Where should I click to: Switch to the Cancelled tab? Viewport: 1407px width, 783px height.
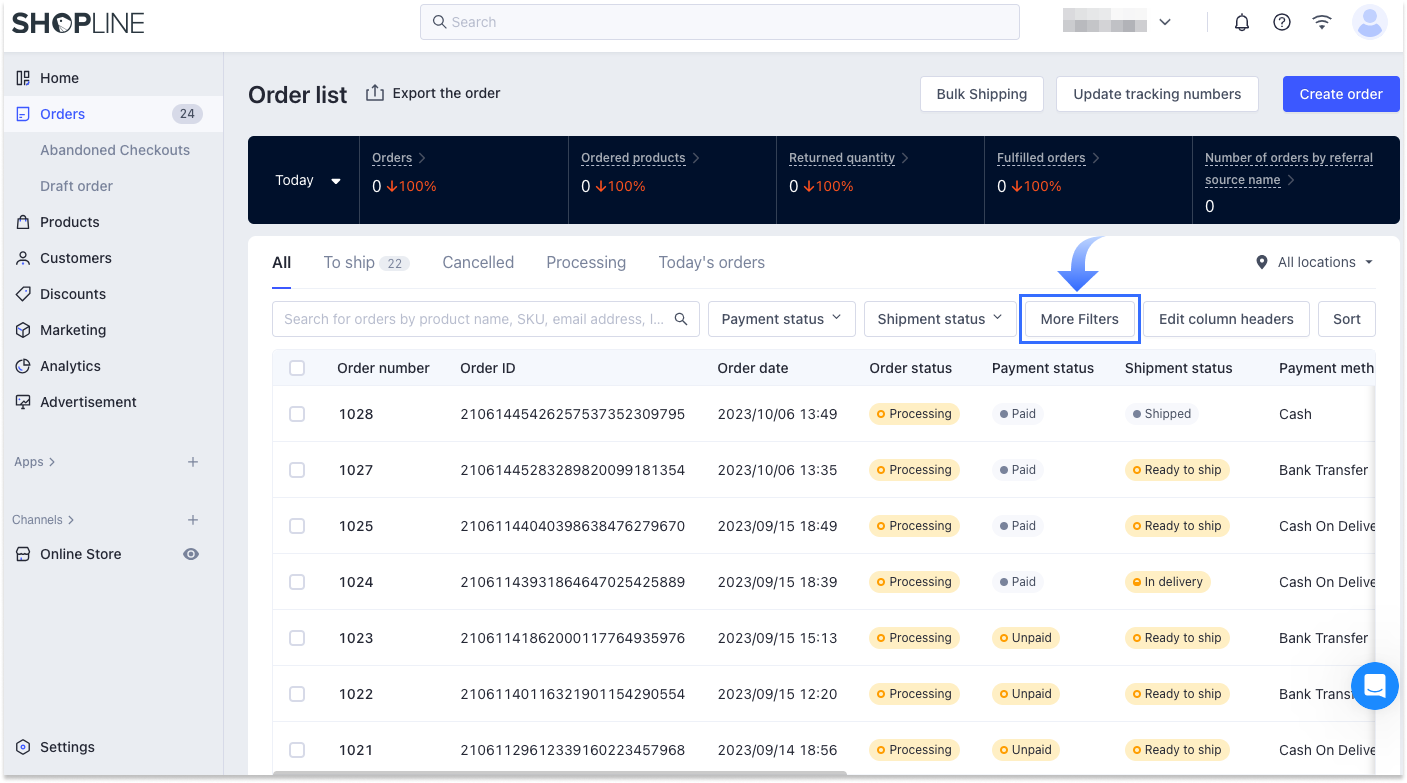click(x=478, y=263)
